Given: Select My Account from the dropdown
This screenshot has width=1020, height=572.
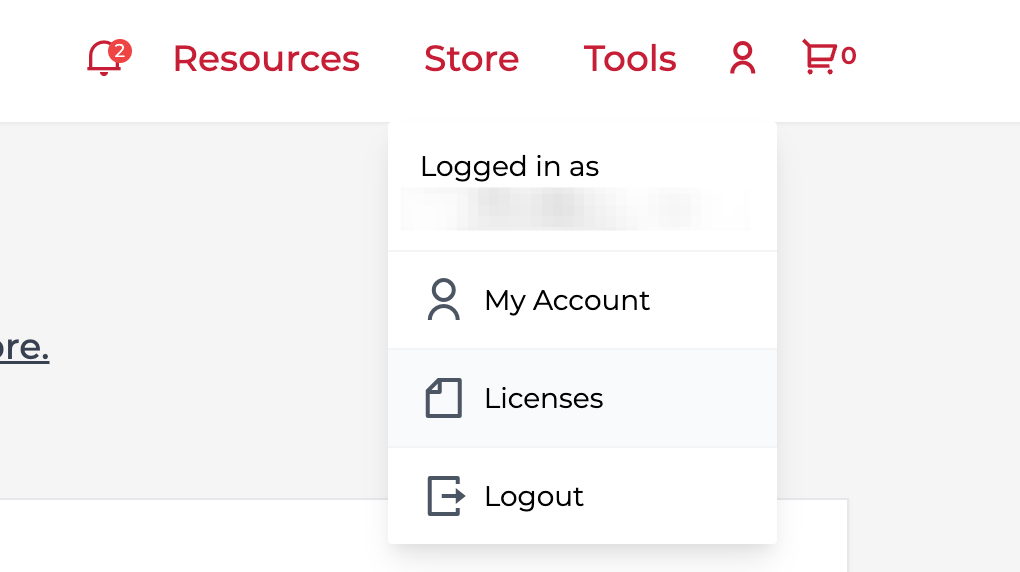Looking at the screenshot, I should 567,300.
